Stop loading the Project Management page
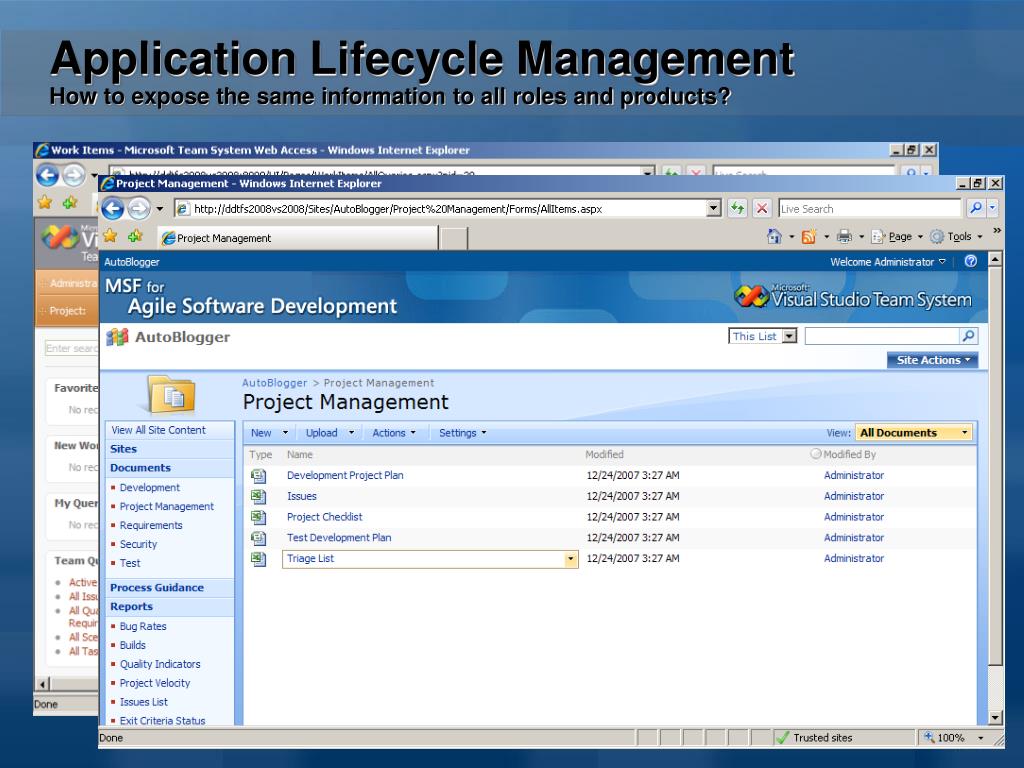 pyautogui.click(x=761, y=208)
